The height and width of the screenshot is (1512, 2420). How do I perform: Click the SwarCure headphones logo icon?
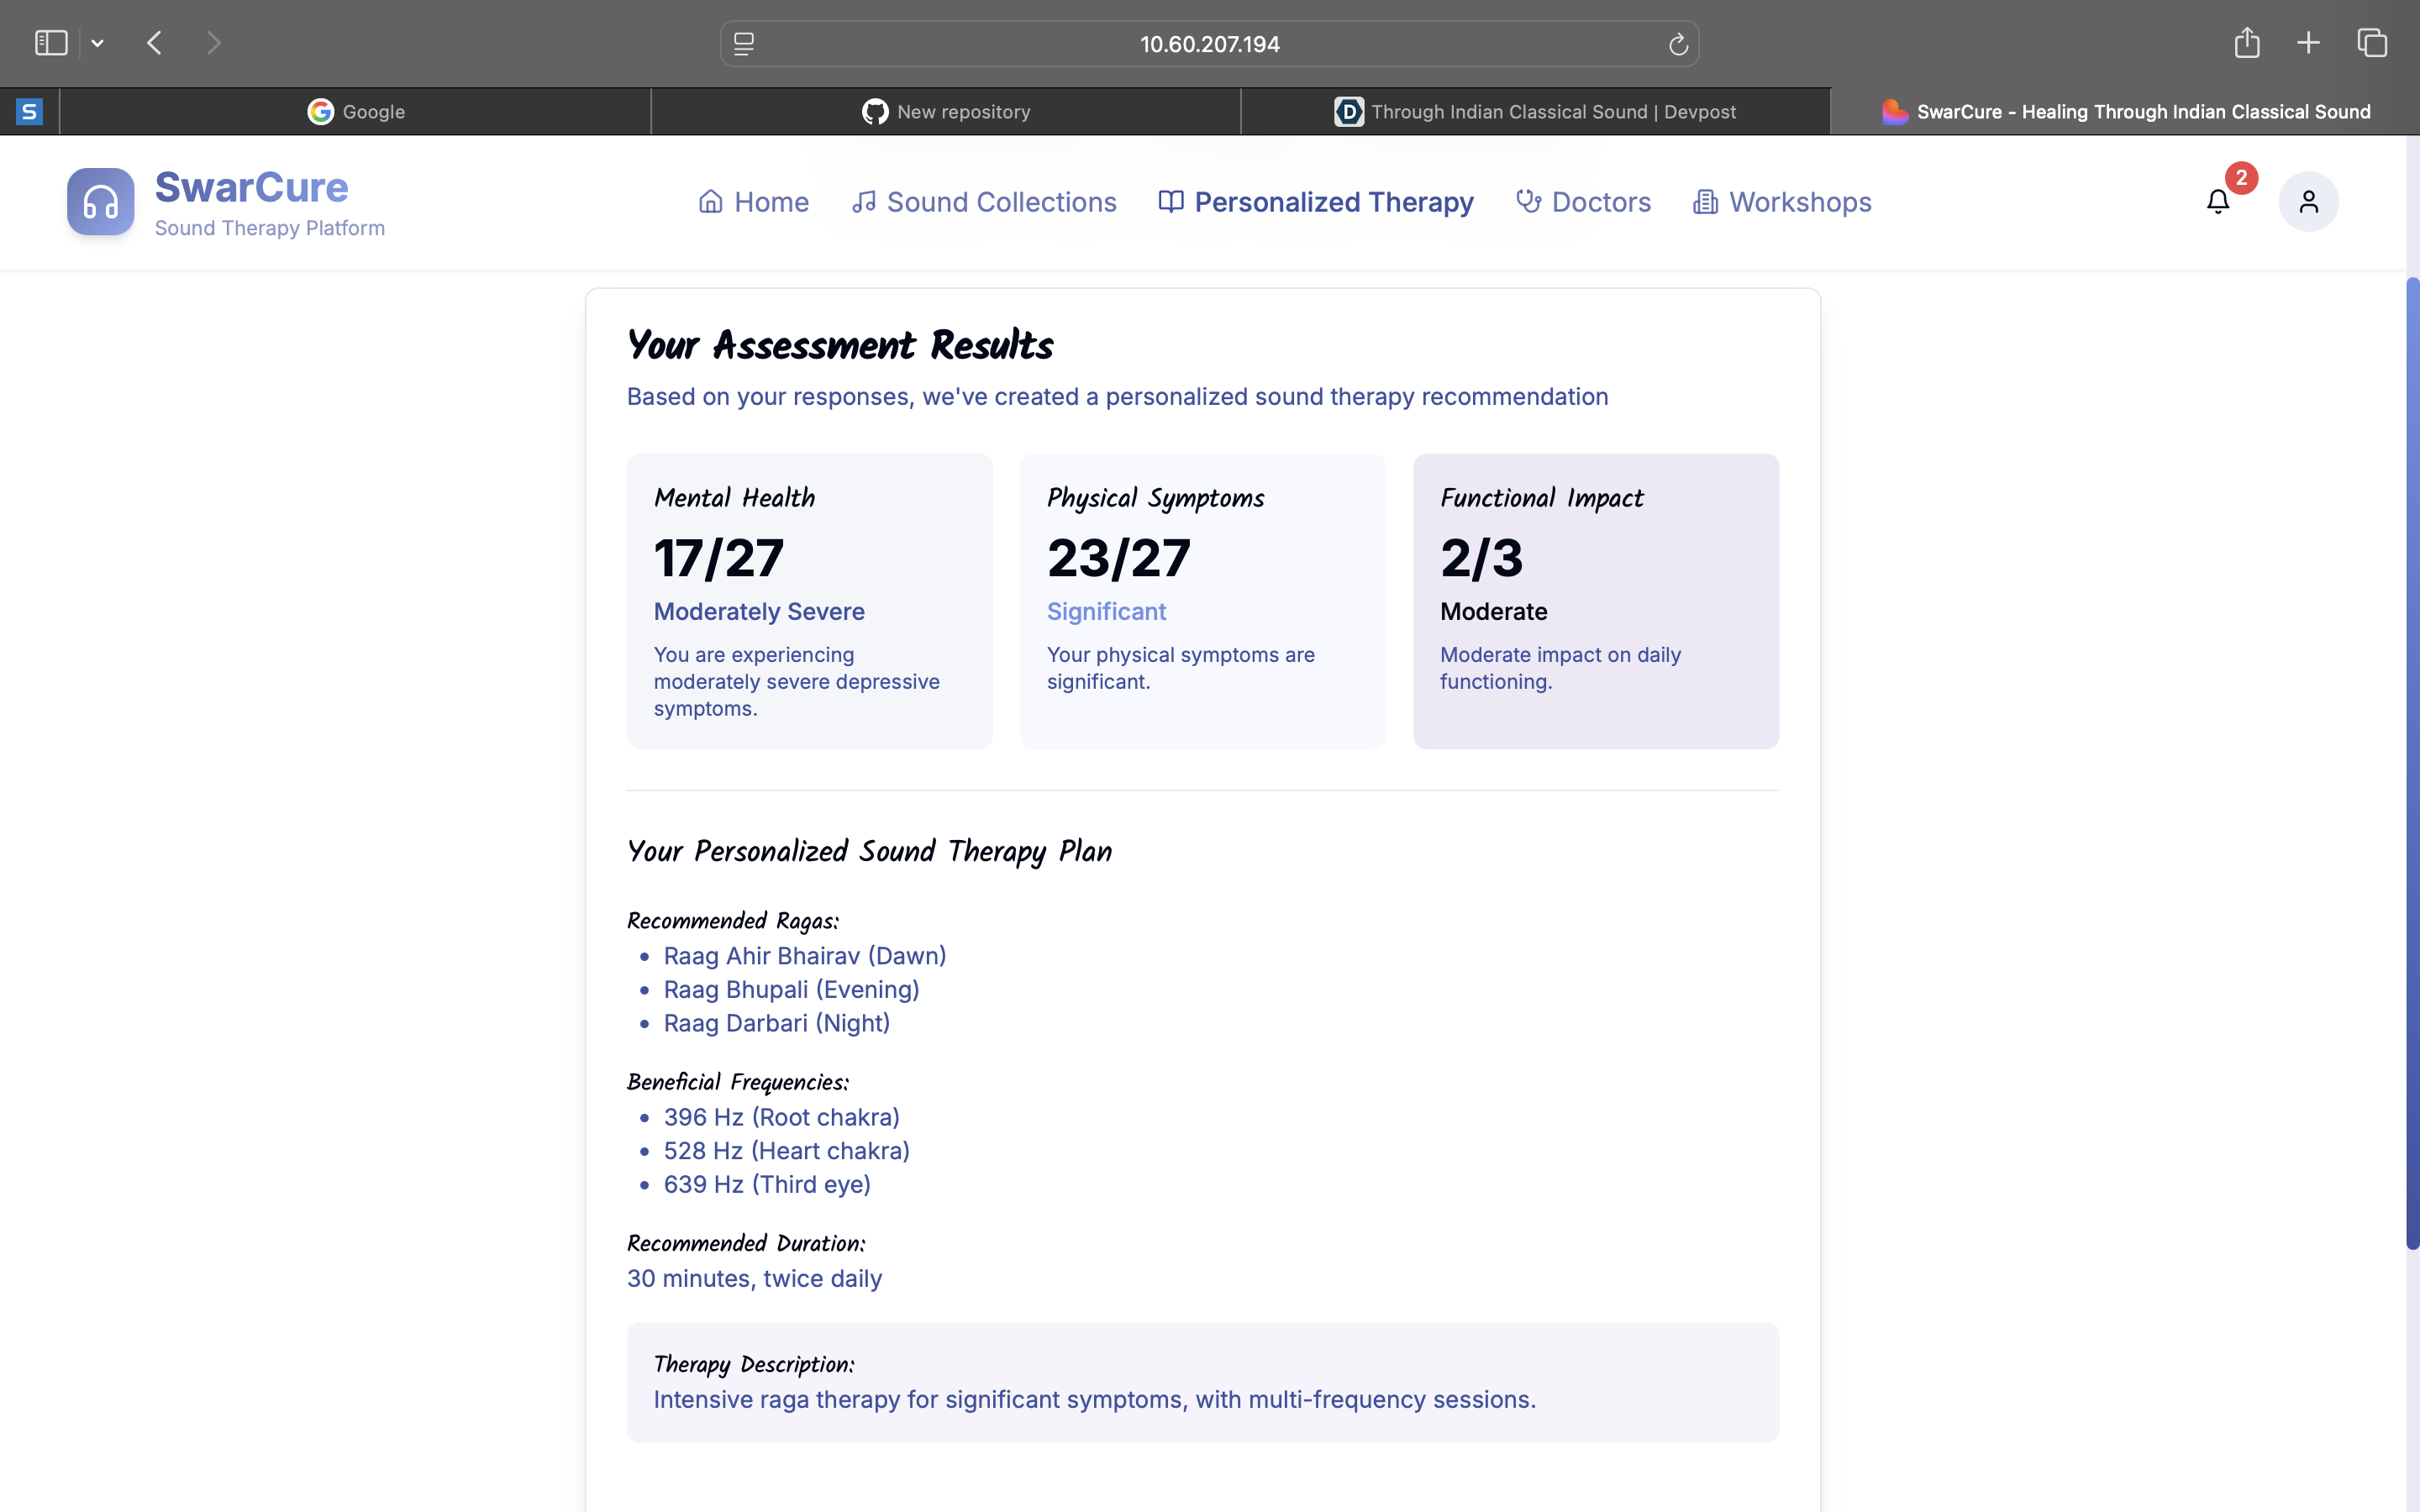click(100, 201)
